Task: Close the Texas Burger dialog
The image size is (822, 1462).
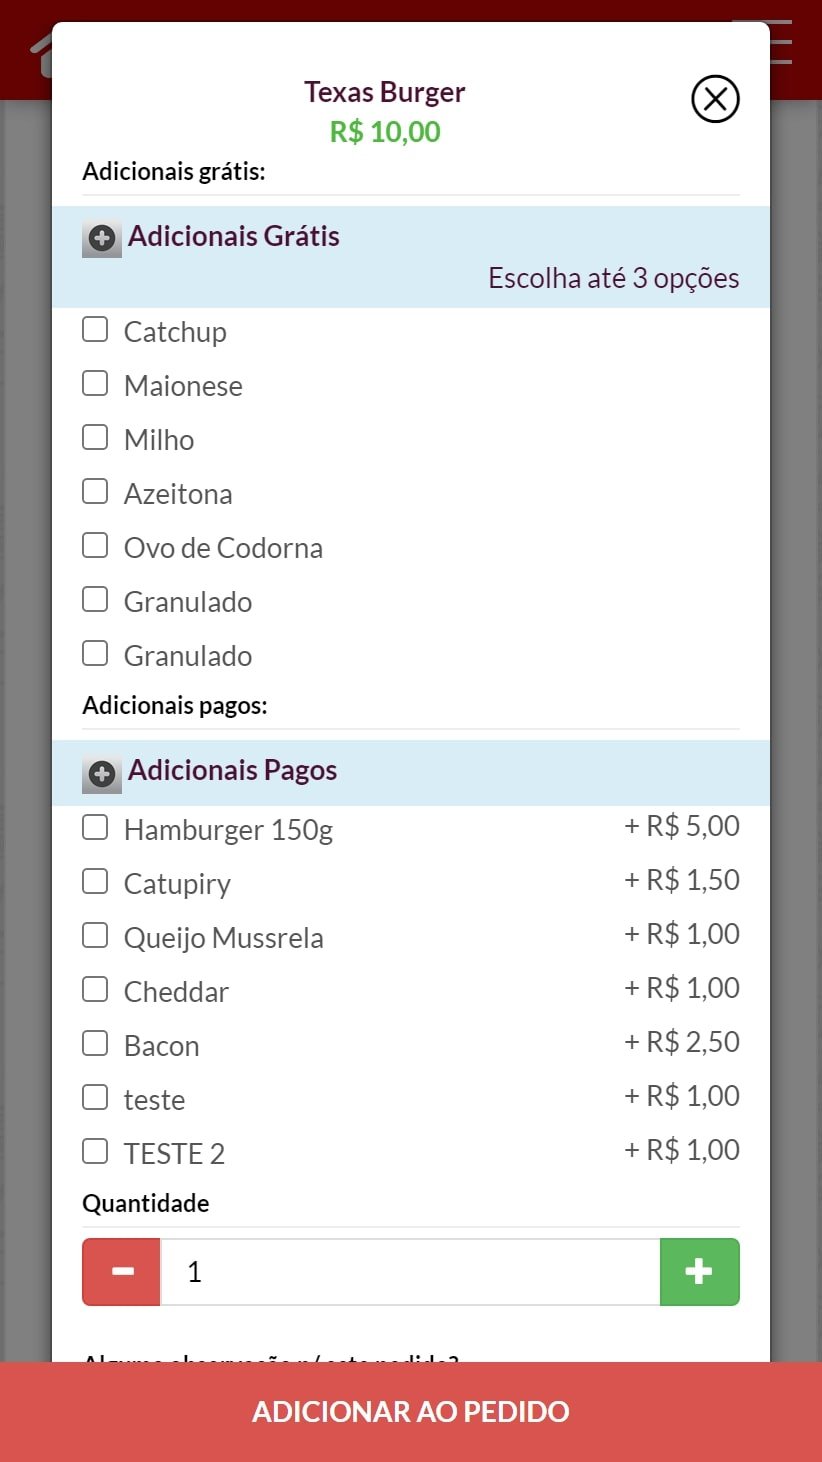Action: click(715, 99)
